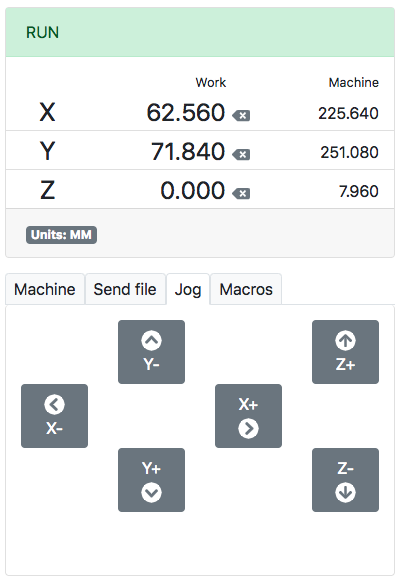Viewport: 402px width, 582px height.
Task: Raise the spindle with the Z+ button
Action: tap(346, 352)
